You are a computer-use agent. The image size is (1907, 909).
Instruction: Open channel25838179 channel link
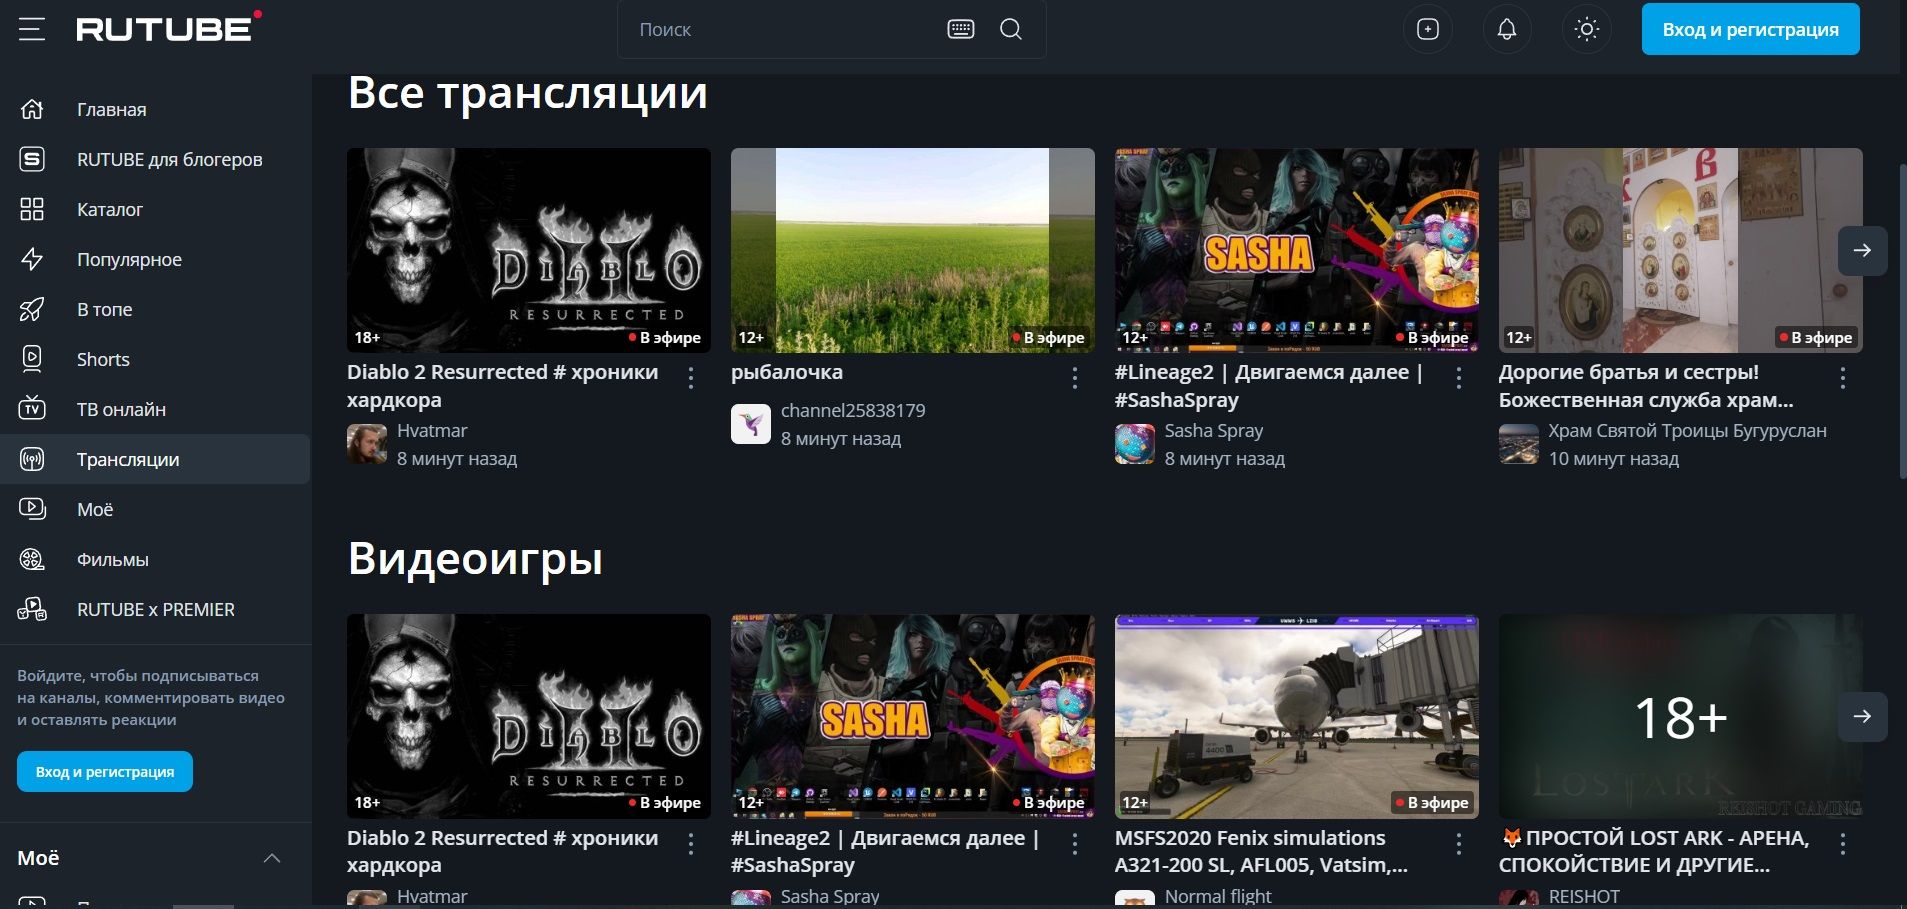pos(853,410)
